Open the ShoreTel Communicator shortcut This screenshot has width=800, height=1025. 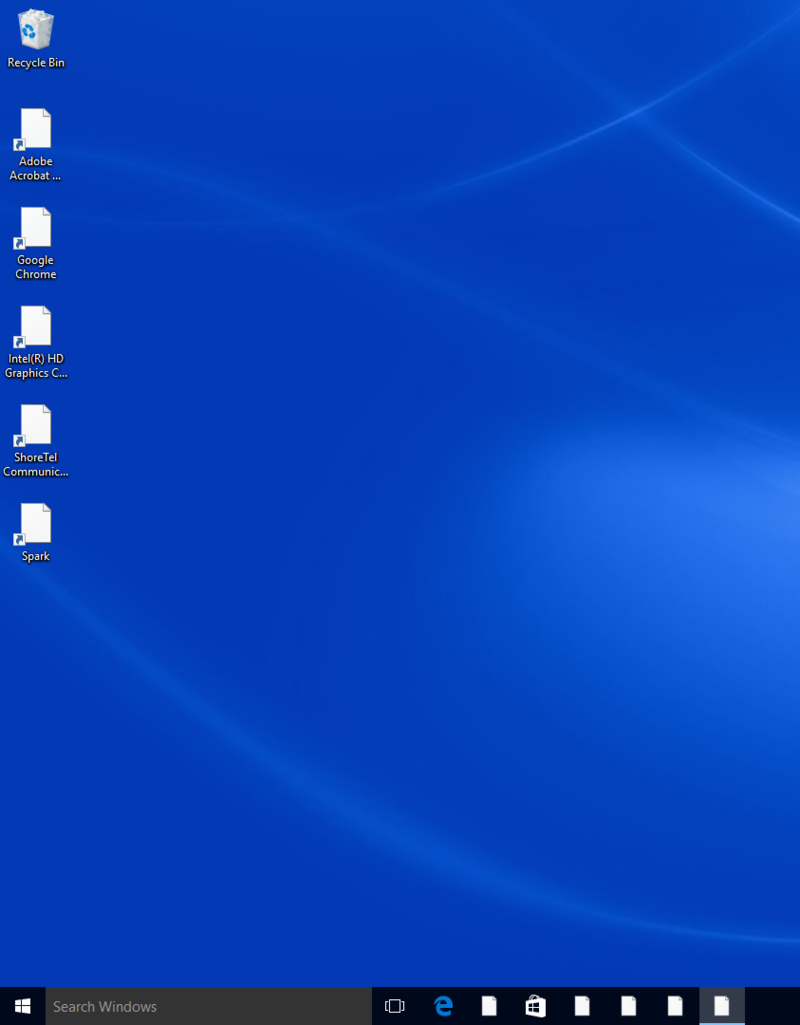[35, 425]
